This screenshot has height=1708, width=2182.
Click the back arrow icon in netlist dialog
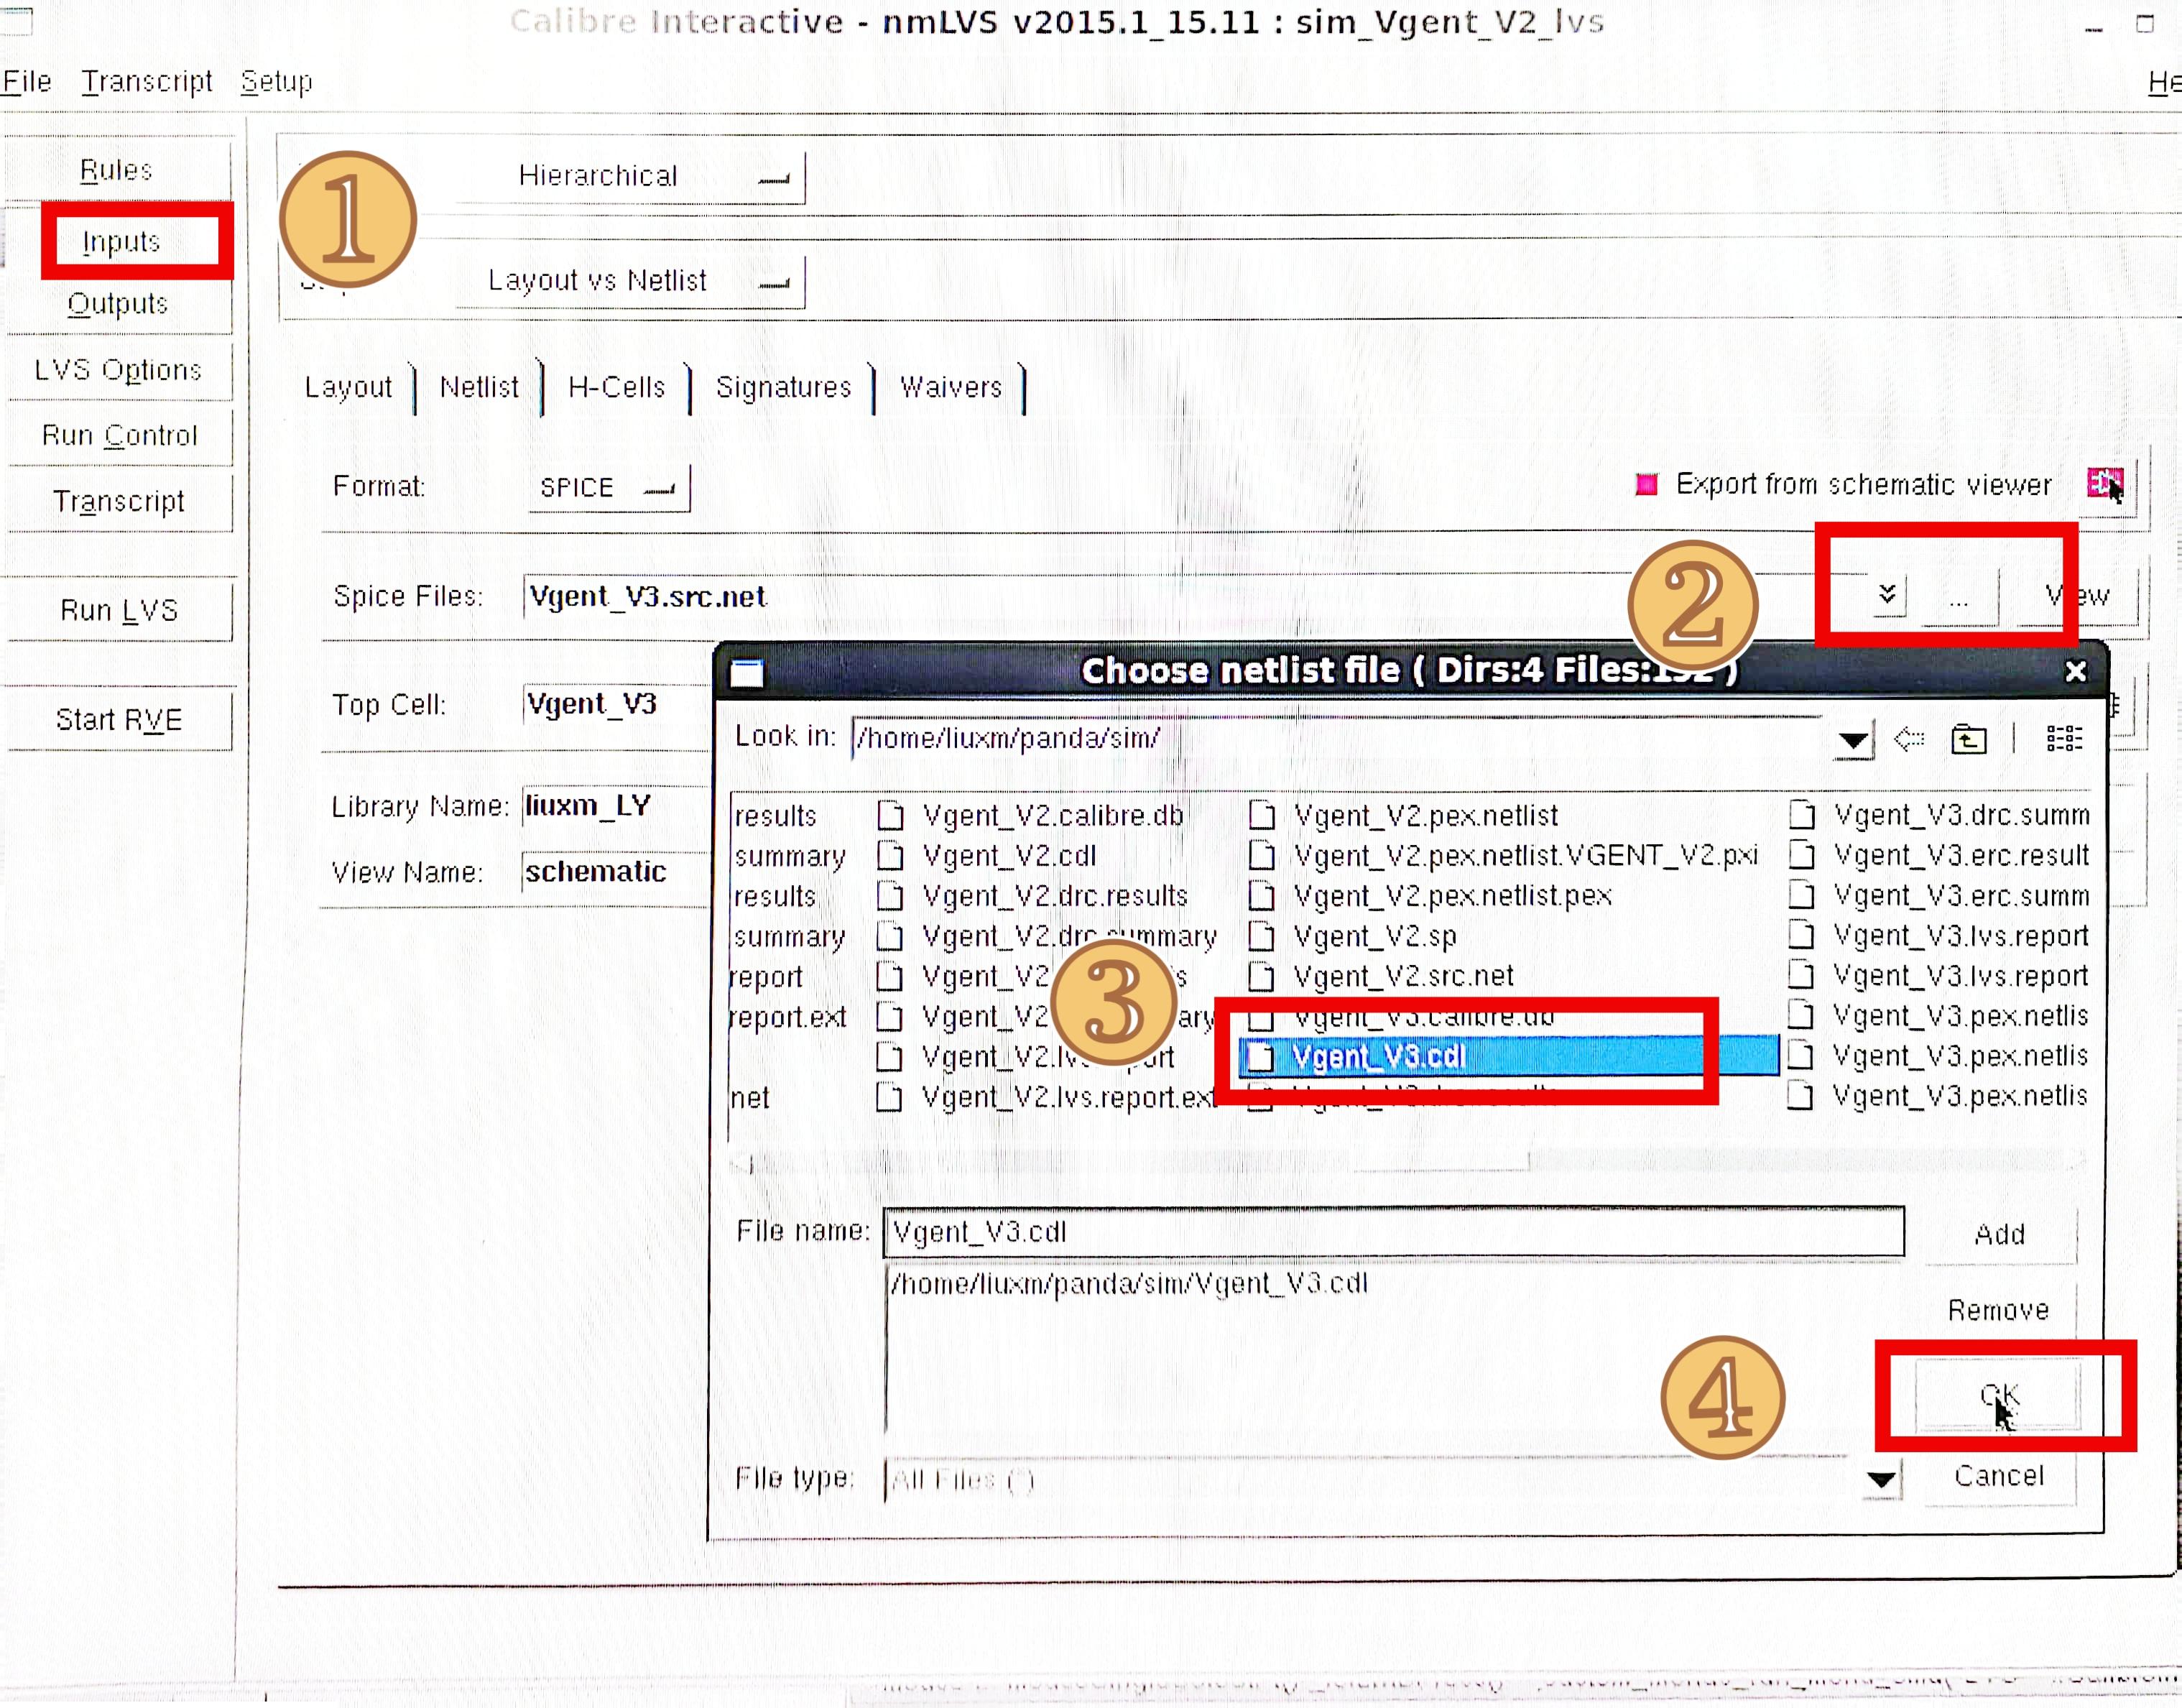[1910, 738]
